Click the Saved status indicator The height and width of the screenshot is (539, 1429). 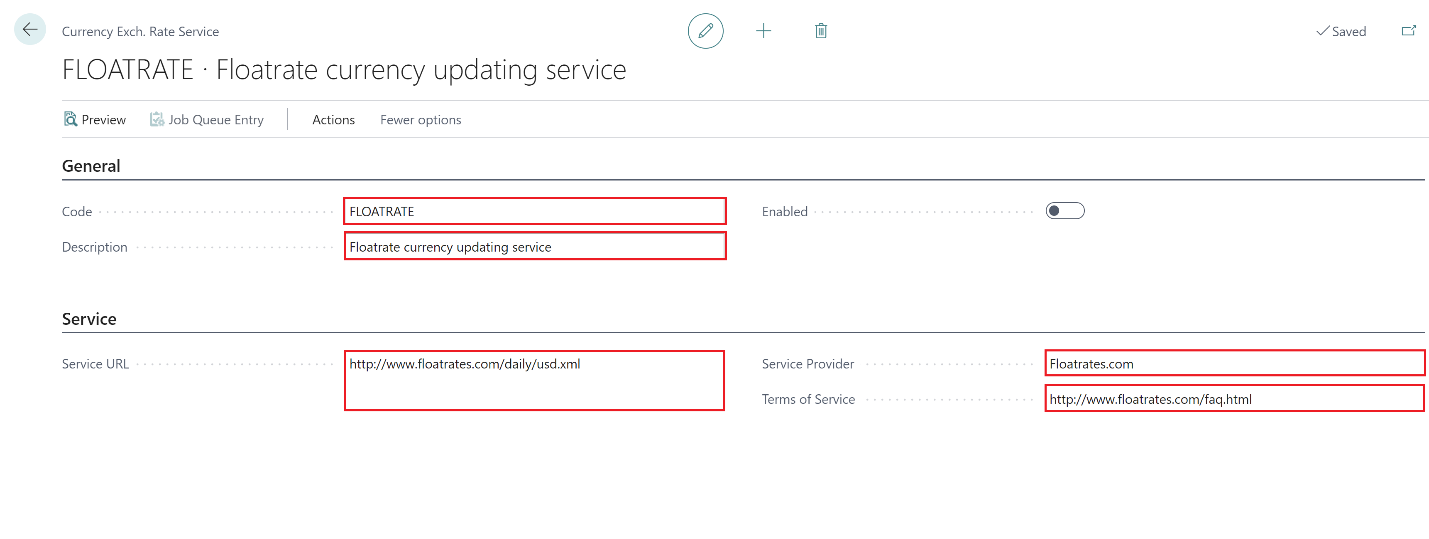1340,31
